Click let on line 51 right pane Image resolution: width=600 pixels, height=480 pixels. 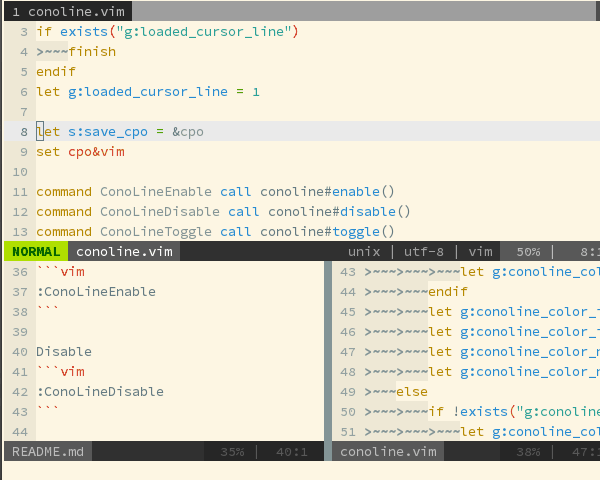click(x=472, y=432)
